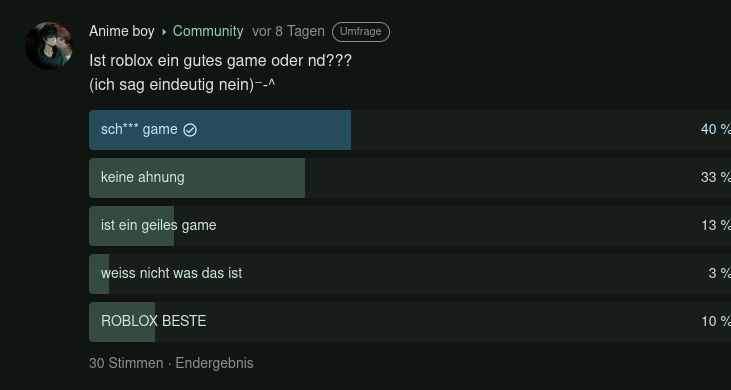Click the poll question about roblox
731x390 pixels.
coord(221,61)
